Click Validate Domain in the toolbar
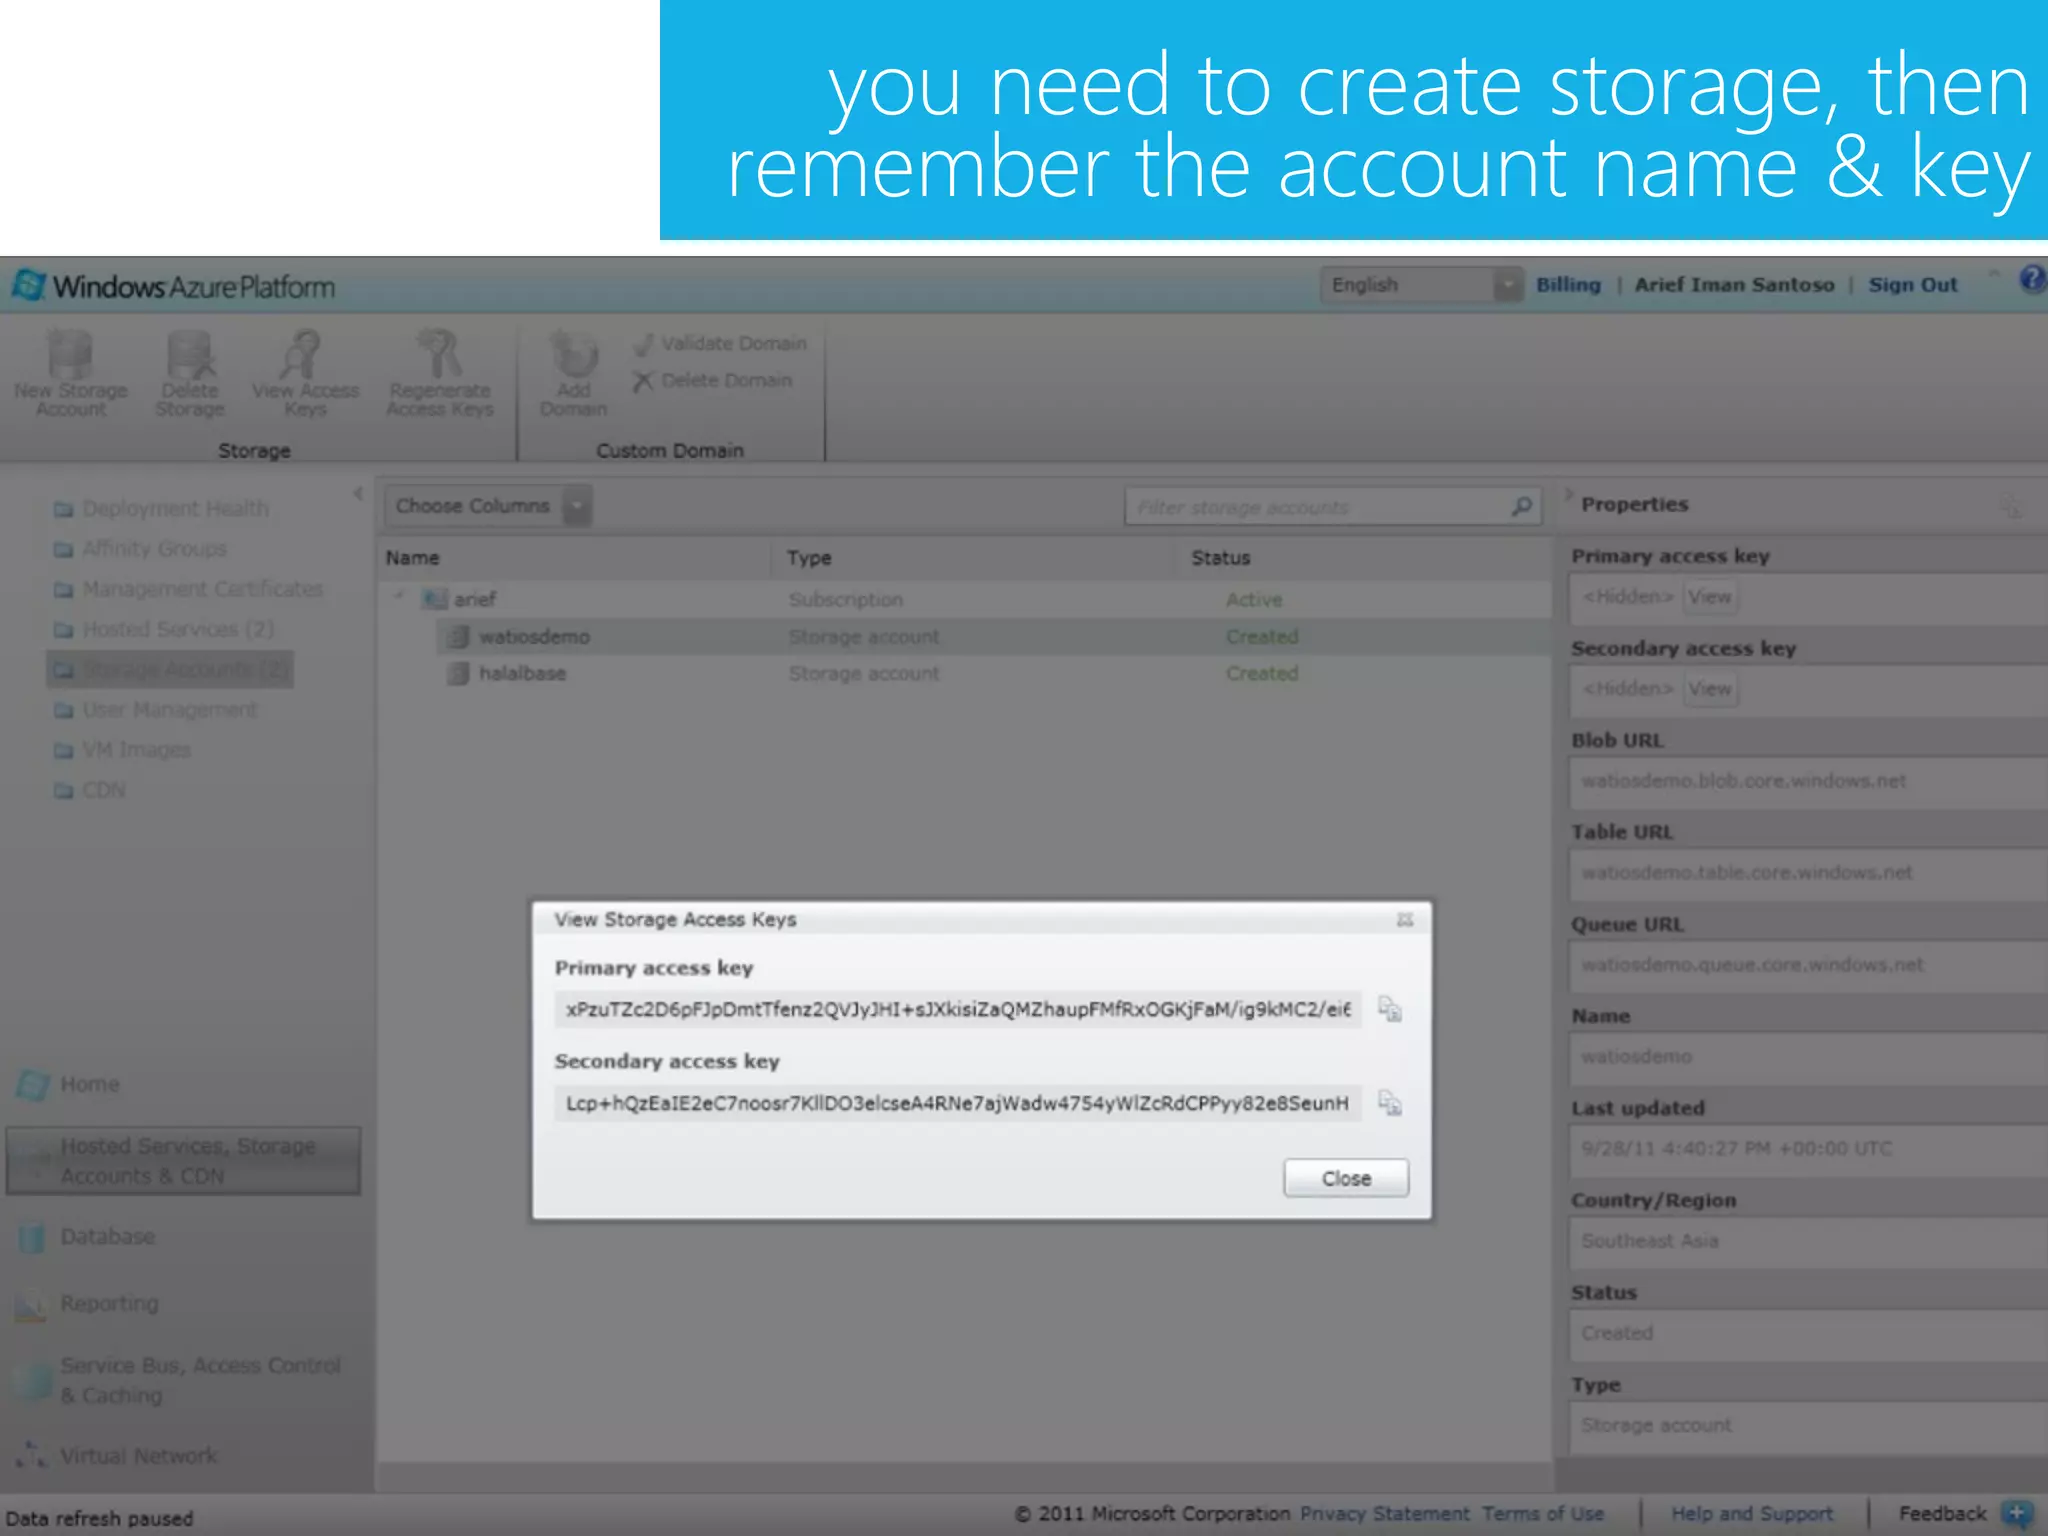 click(x=720, y=343)
